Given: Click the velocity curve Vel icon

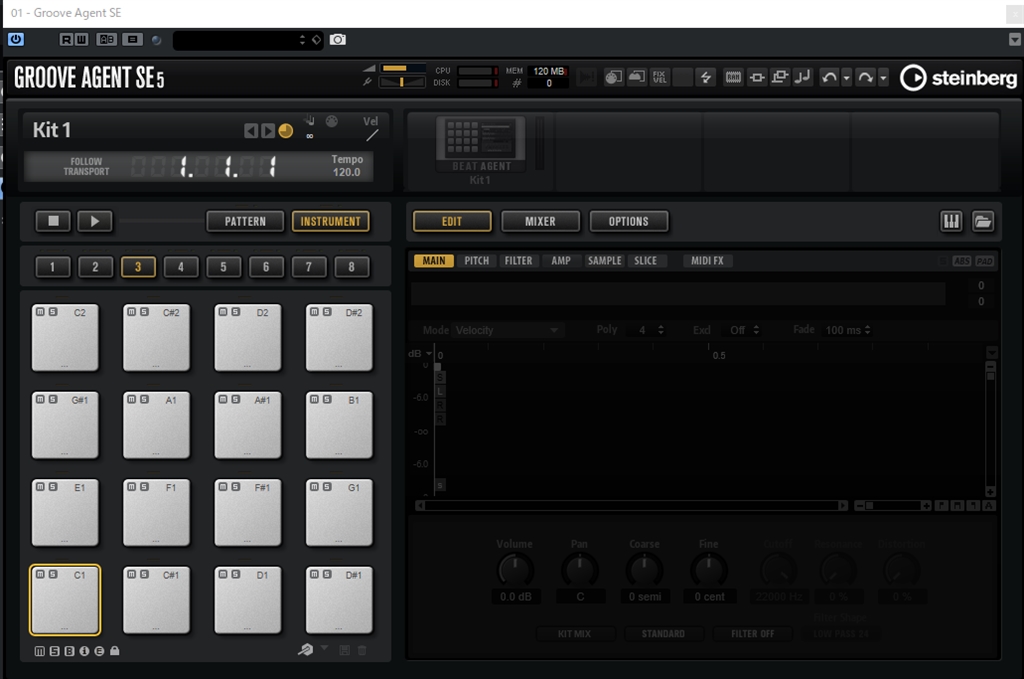Looking at the screenshot, I should tap(372, 136).
